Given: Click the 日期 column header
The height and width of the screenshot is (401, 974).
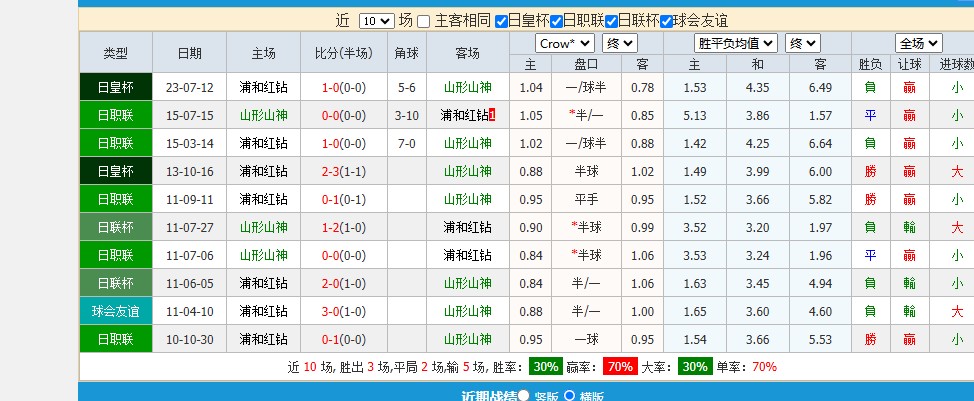Looking at the screenshot, I should point(189,53).
